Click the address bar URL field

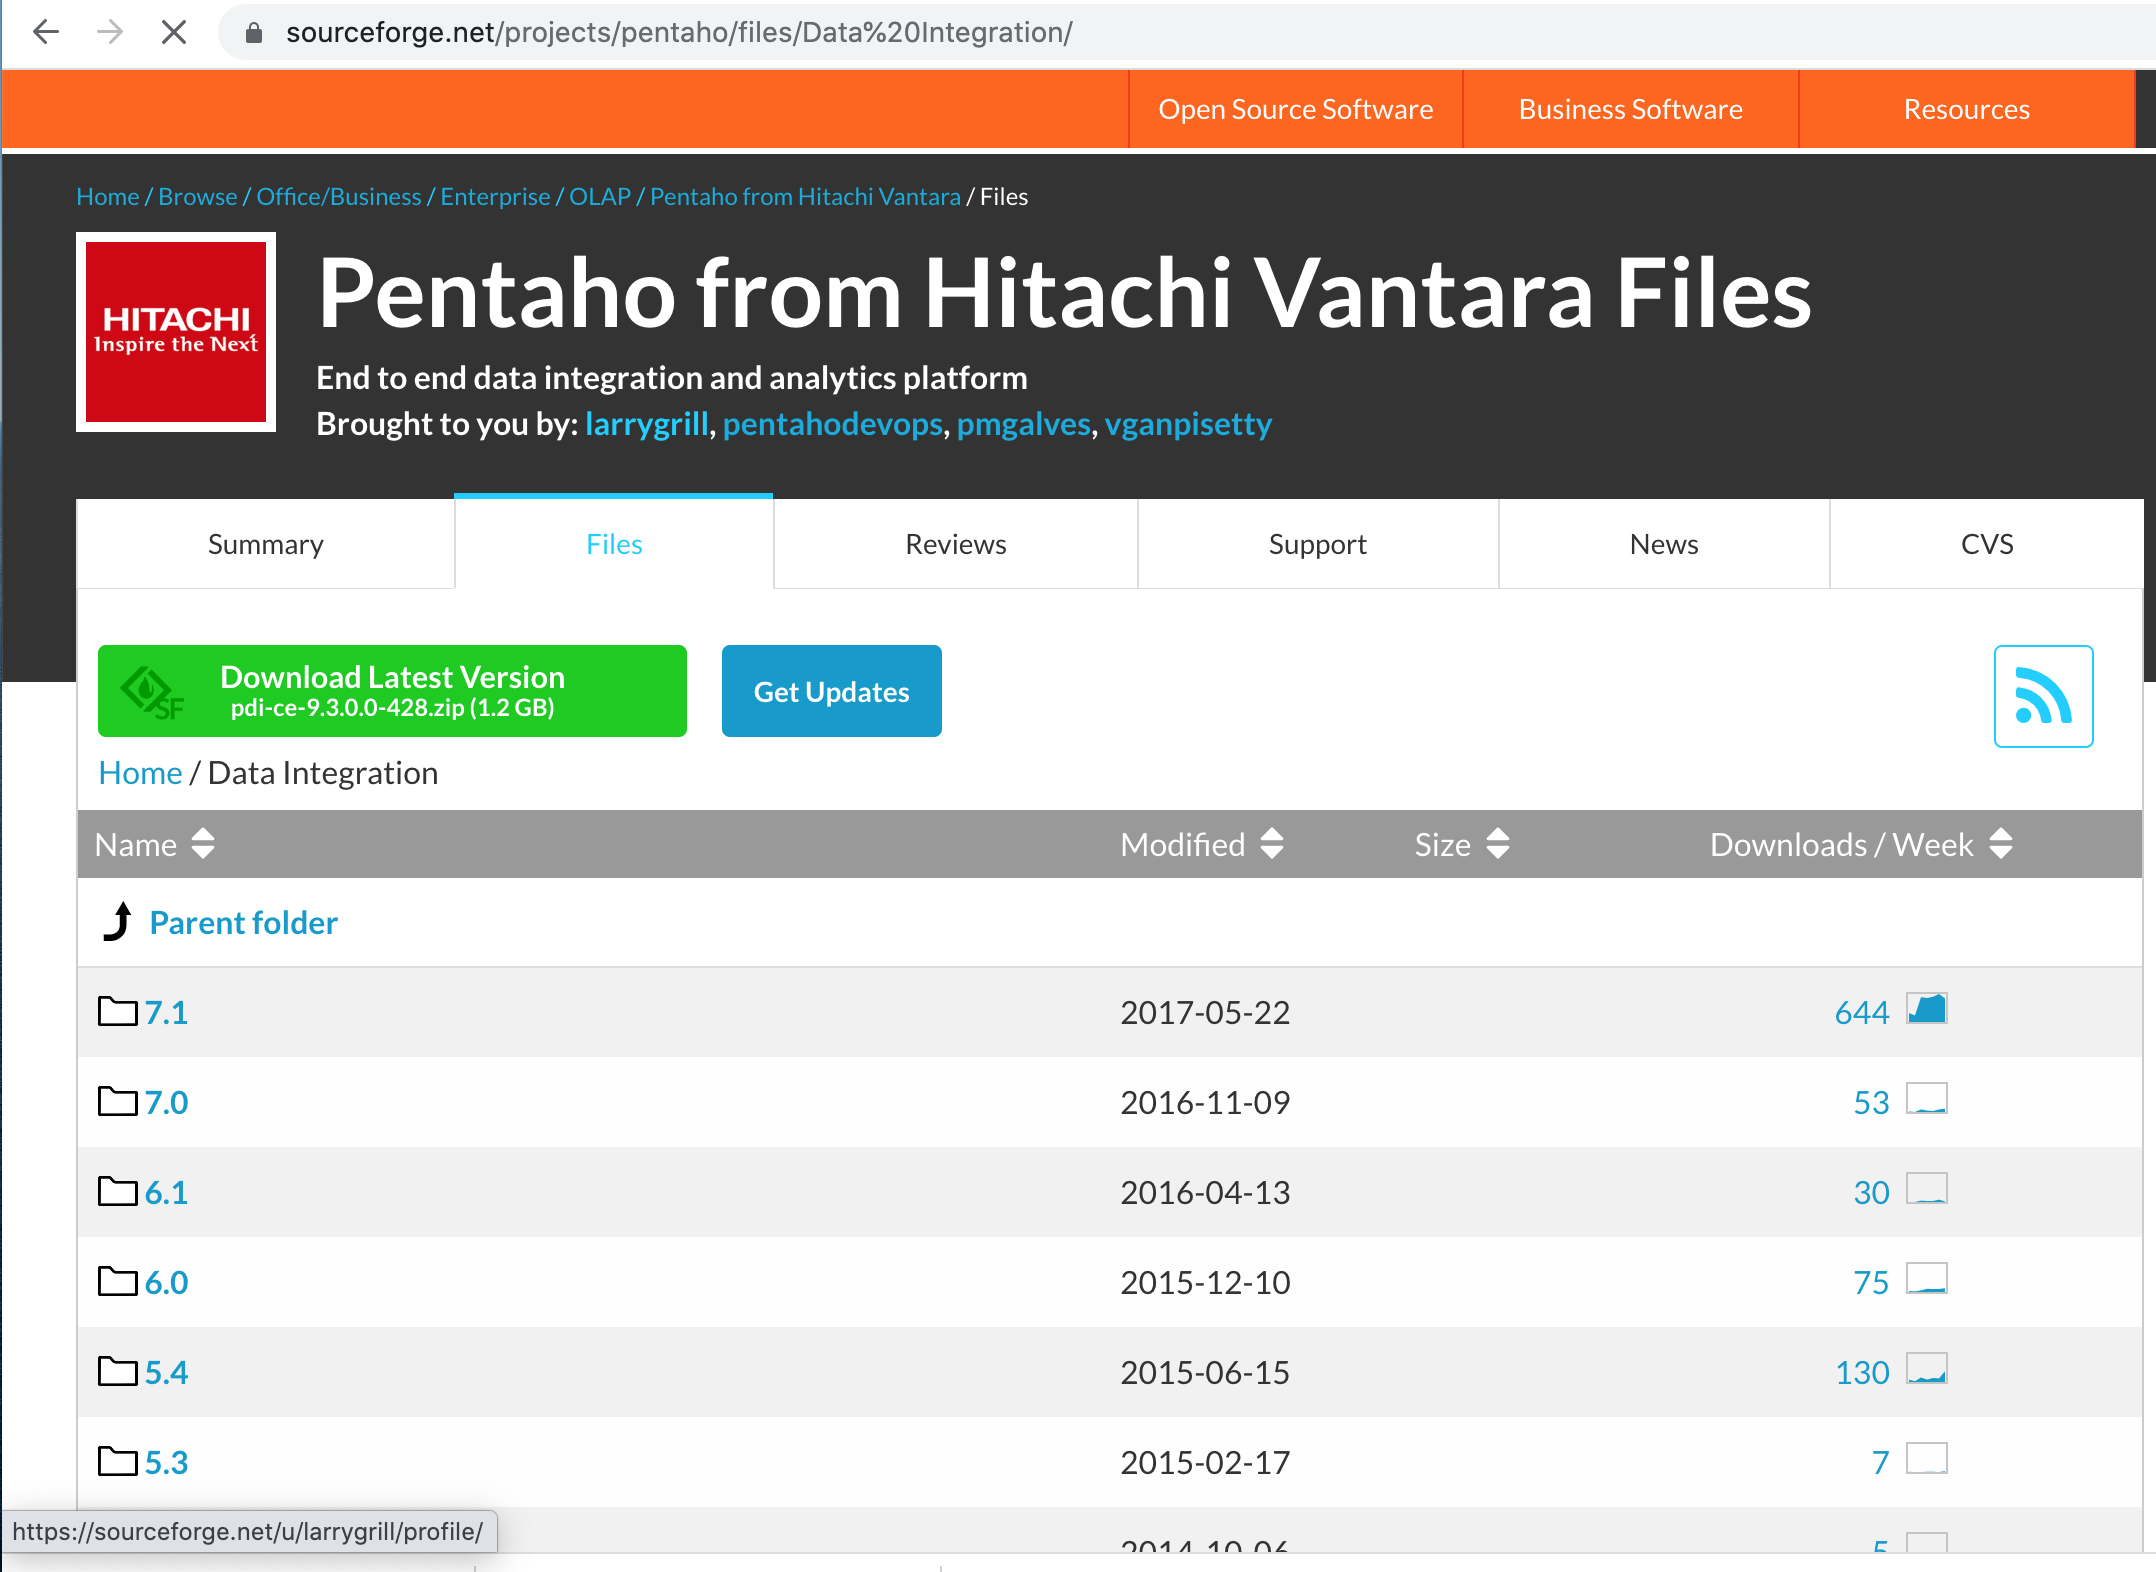pyautogui.click(x=680, y=32)
